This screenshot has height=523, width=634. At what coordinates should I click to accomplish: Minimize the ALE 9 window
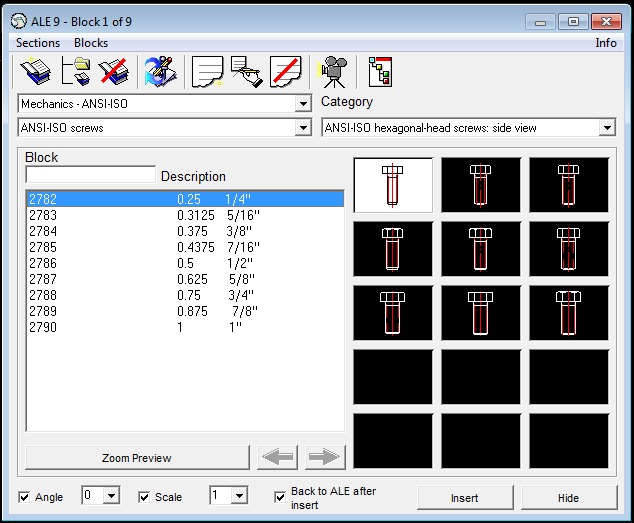pos(540,22)
